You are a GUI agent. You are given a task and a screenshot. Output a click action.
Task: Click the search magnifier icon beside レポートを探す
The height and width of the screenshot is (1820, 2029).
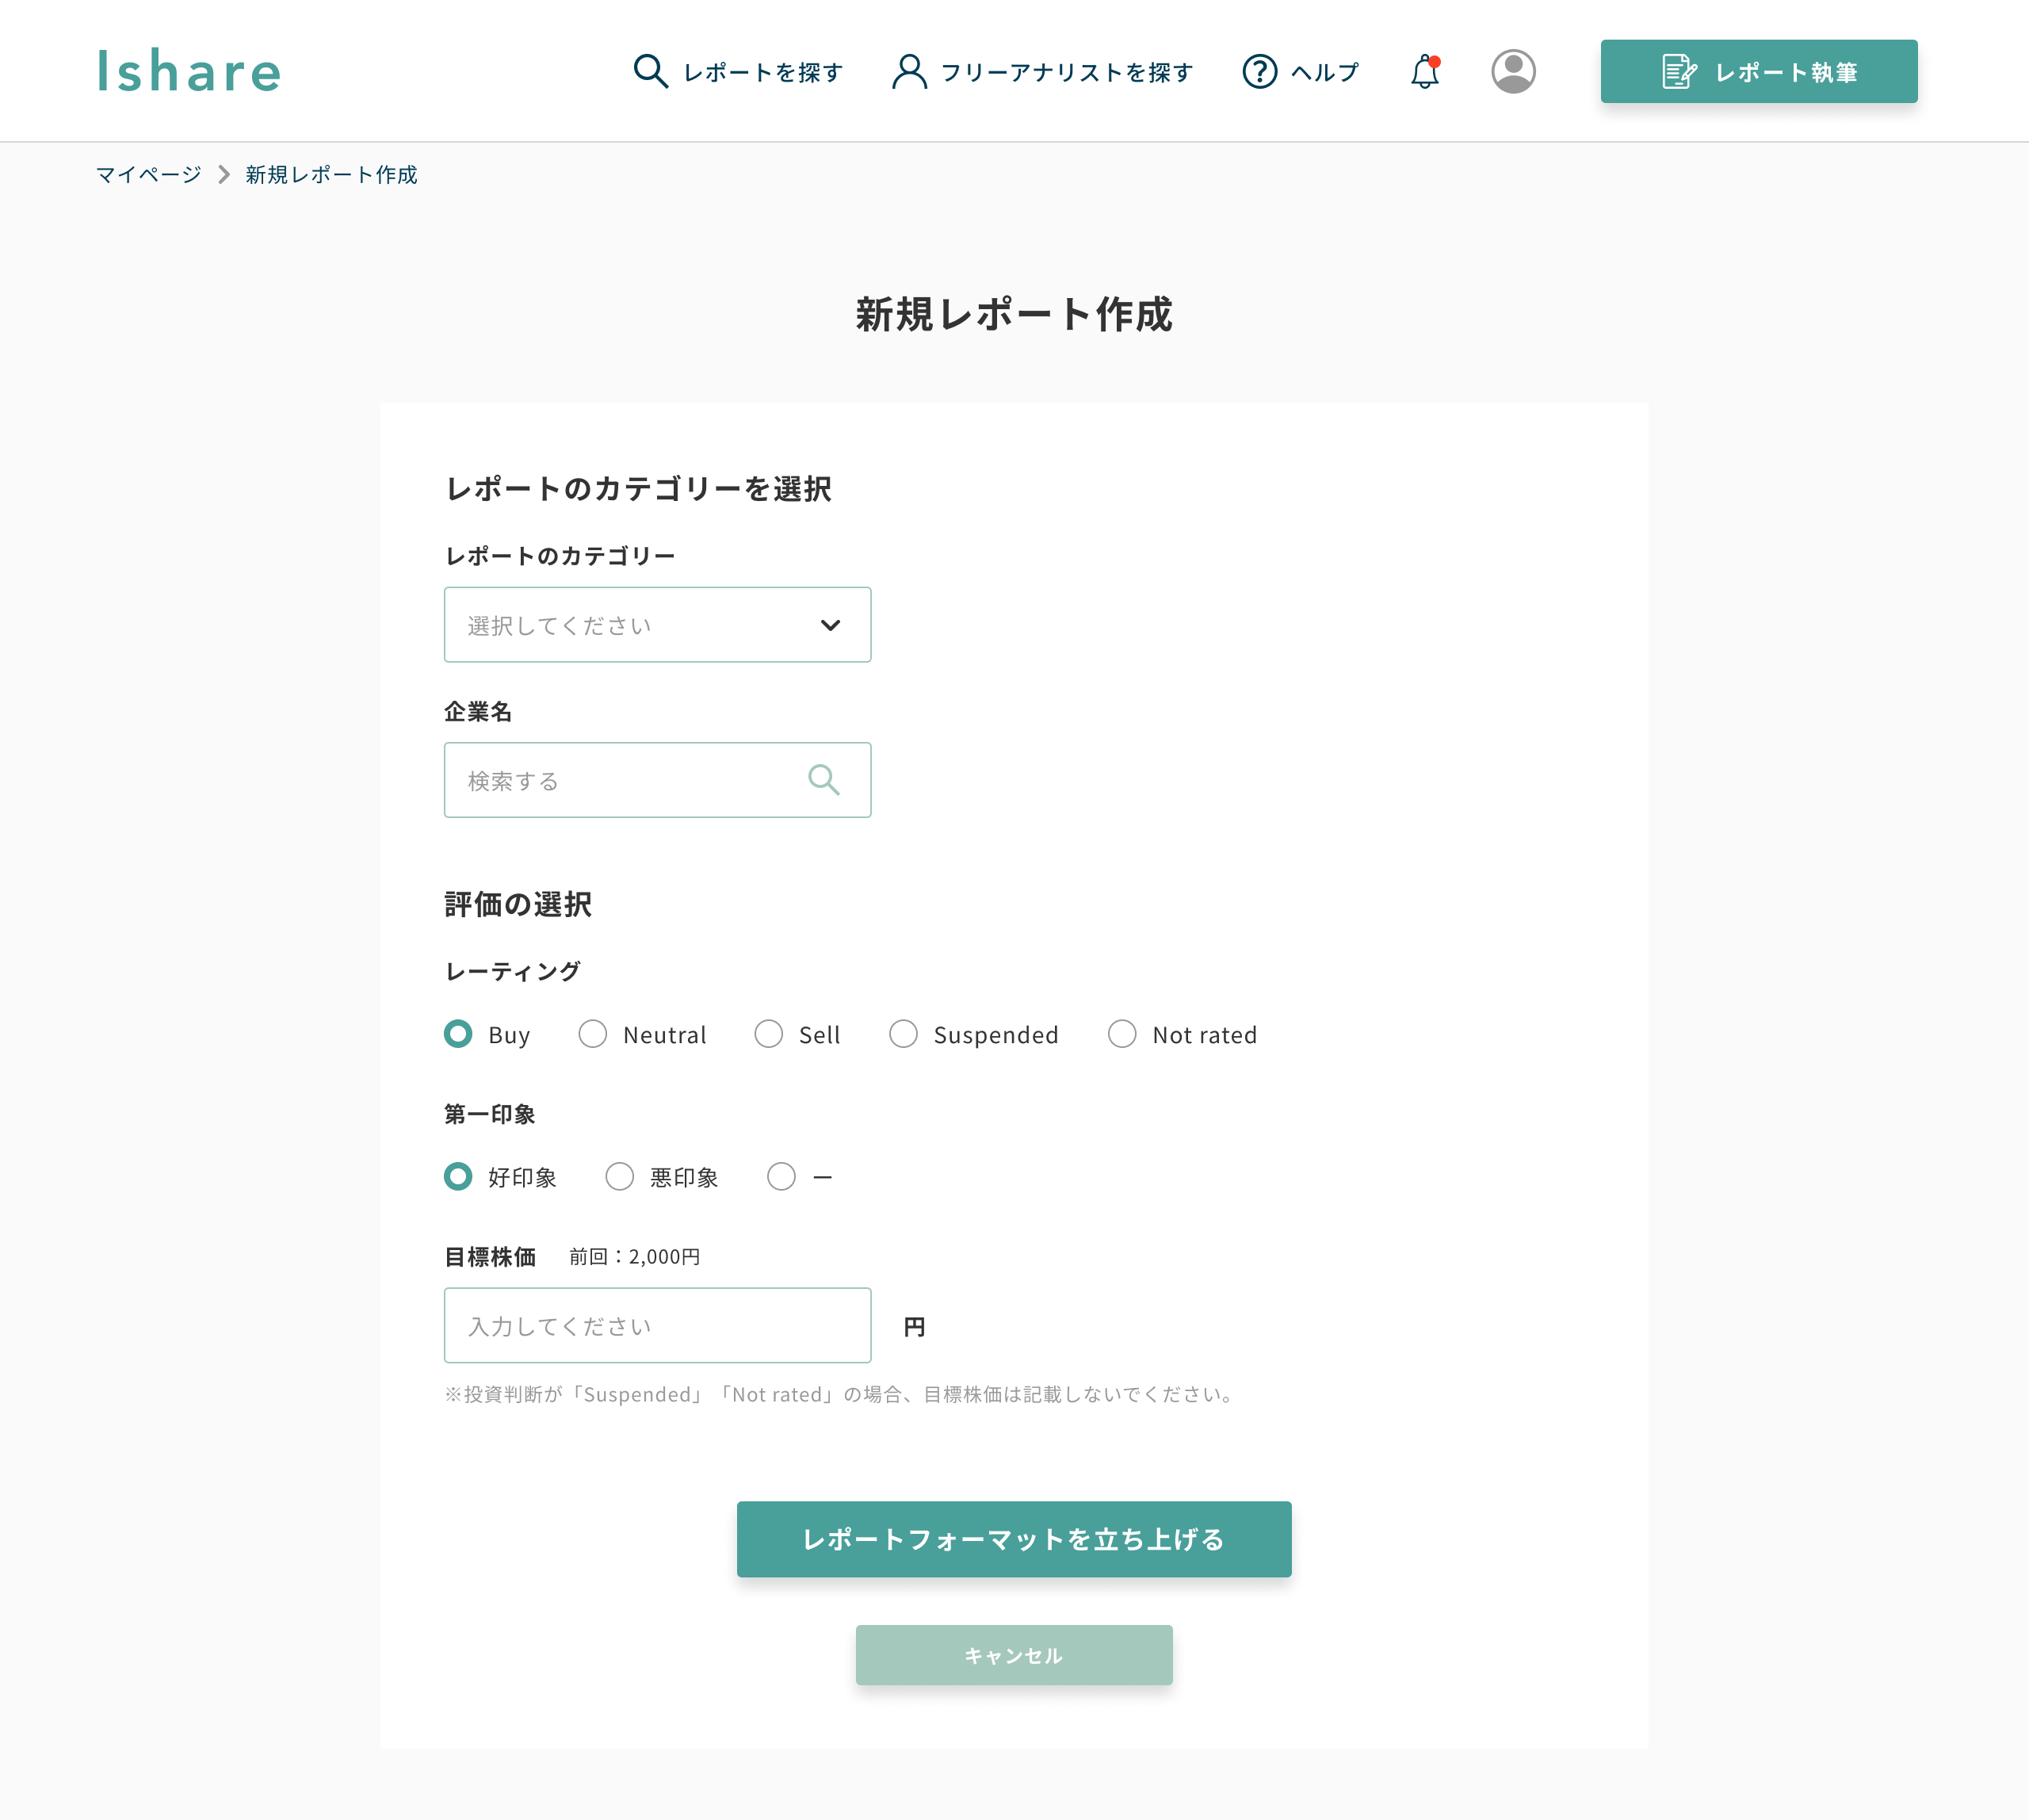coord(651,71)
